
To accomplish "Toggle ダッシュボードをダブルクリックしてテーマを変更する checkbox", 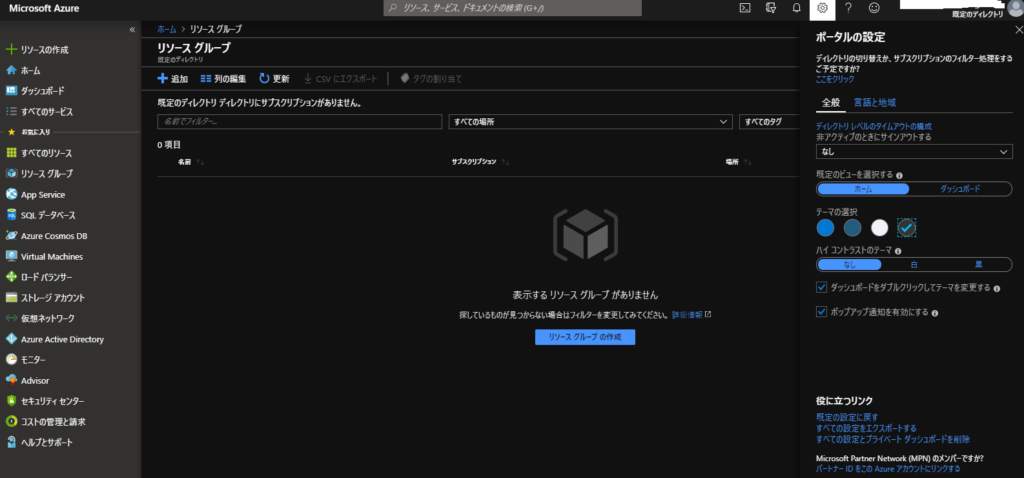I will coord(822,287).
